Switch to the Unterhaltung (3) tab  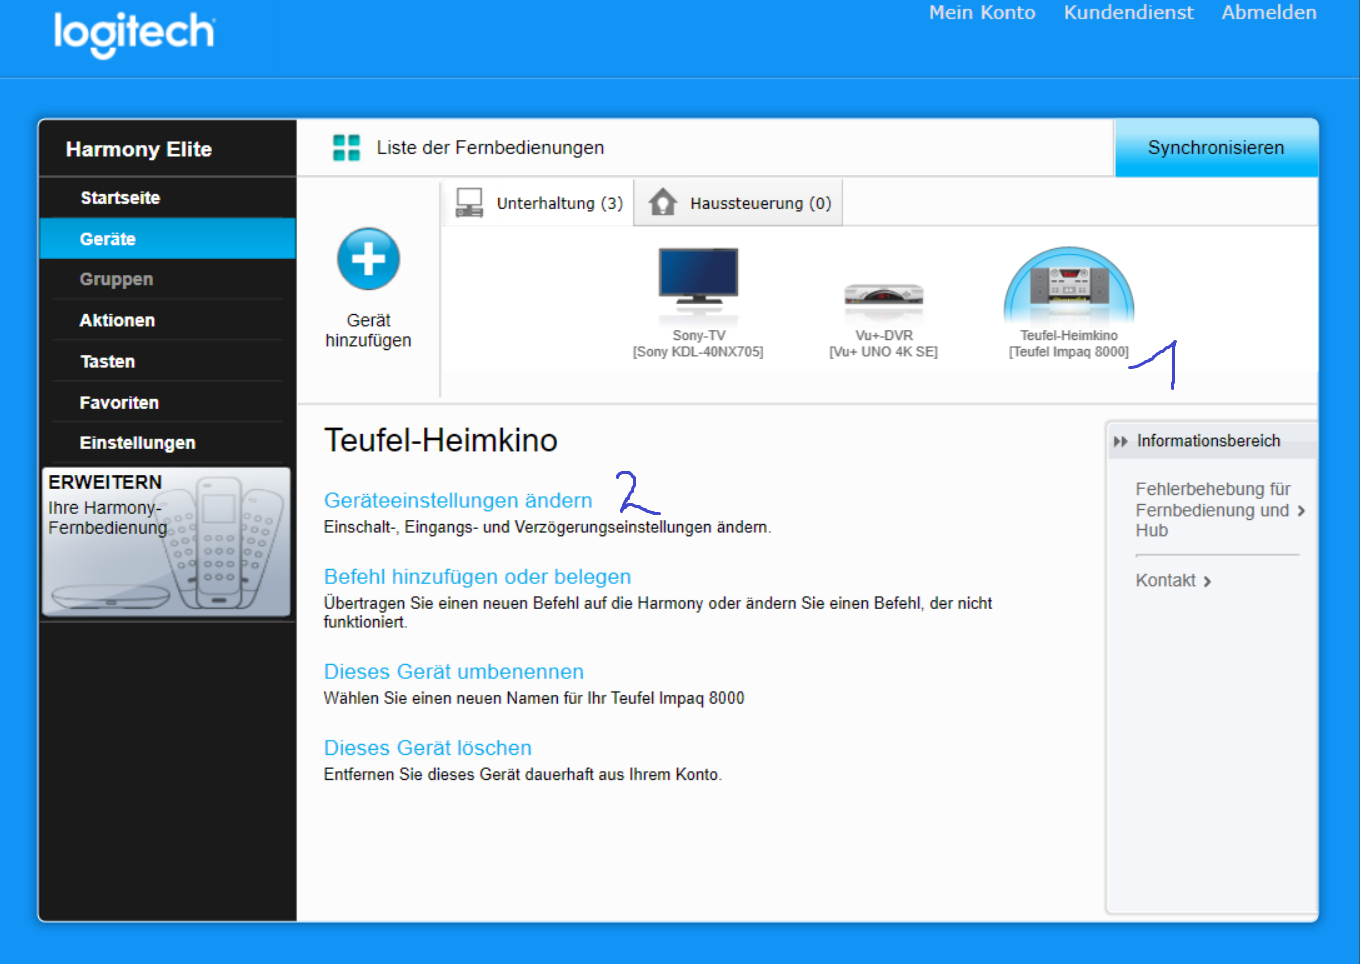coord(540,203)
